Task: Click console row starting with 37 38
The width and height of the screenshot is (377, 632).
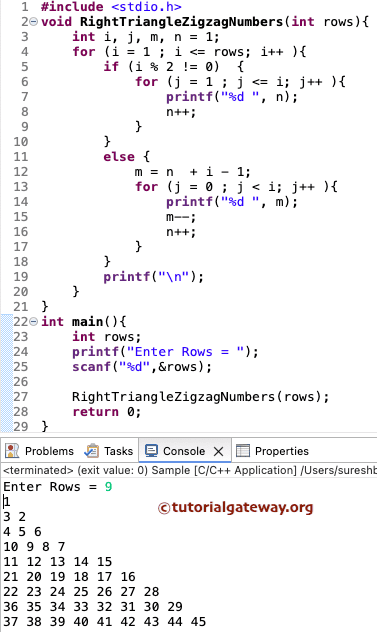Action: pyautogui.click(x=104, y=622)
